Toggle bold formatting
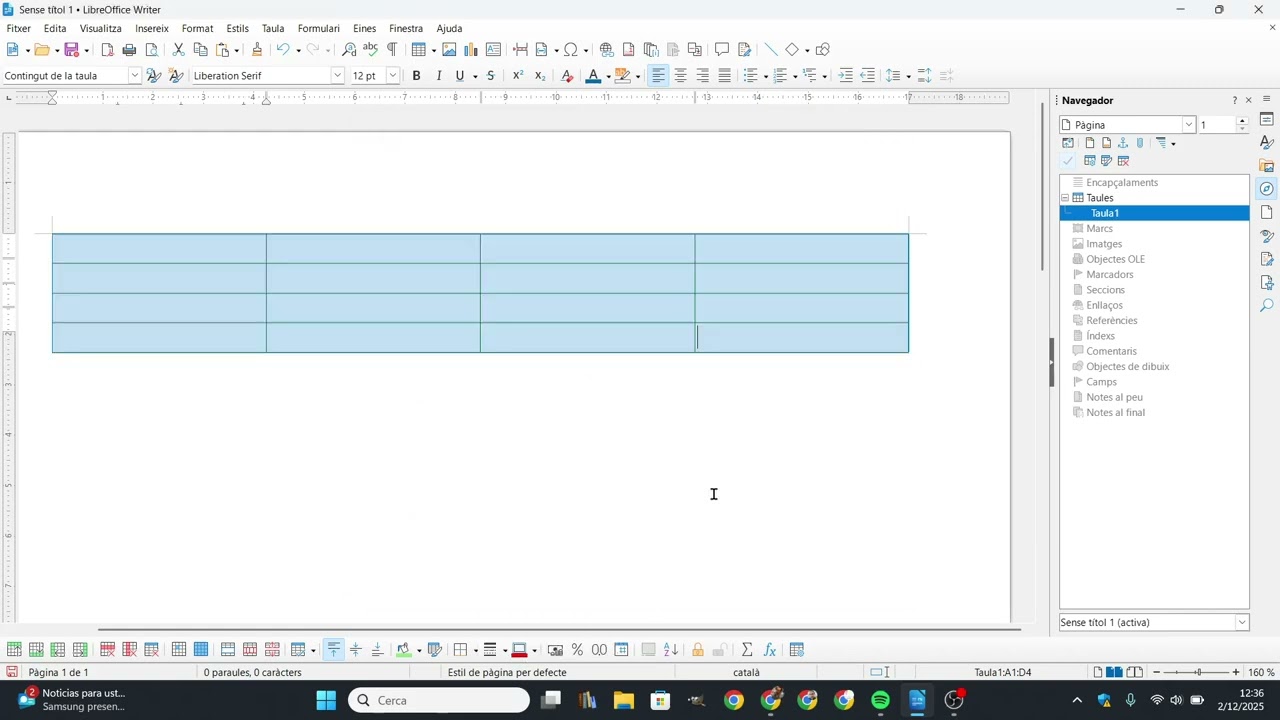1280x720 pixels. tap(417, 76)
